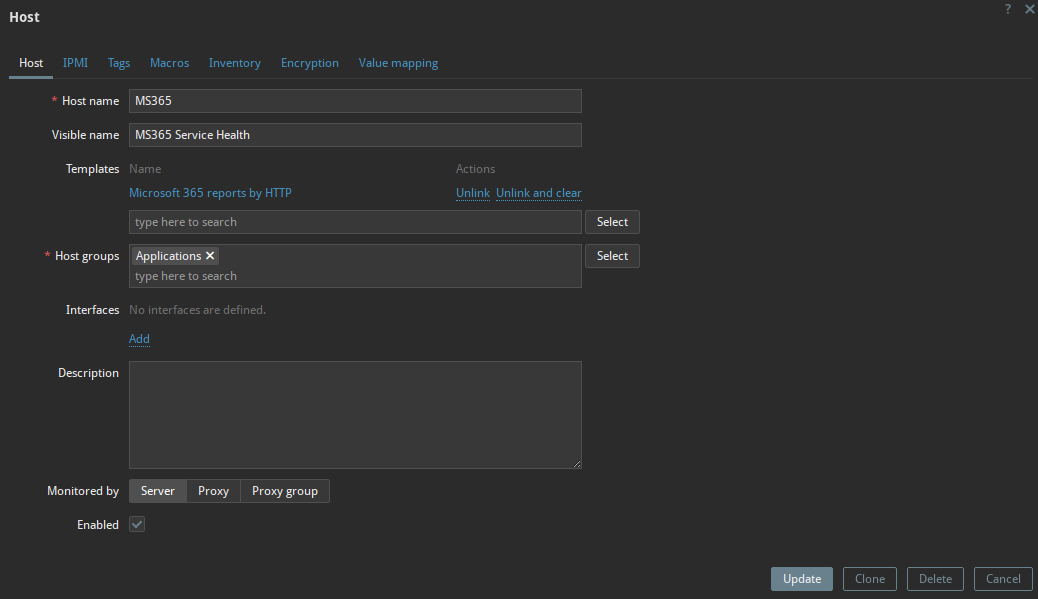Toggle the Enabled checkbox
This screenshot has height=599, width=1038.
click(137, 524)
